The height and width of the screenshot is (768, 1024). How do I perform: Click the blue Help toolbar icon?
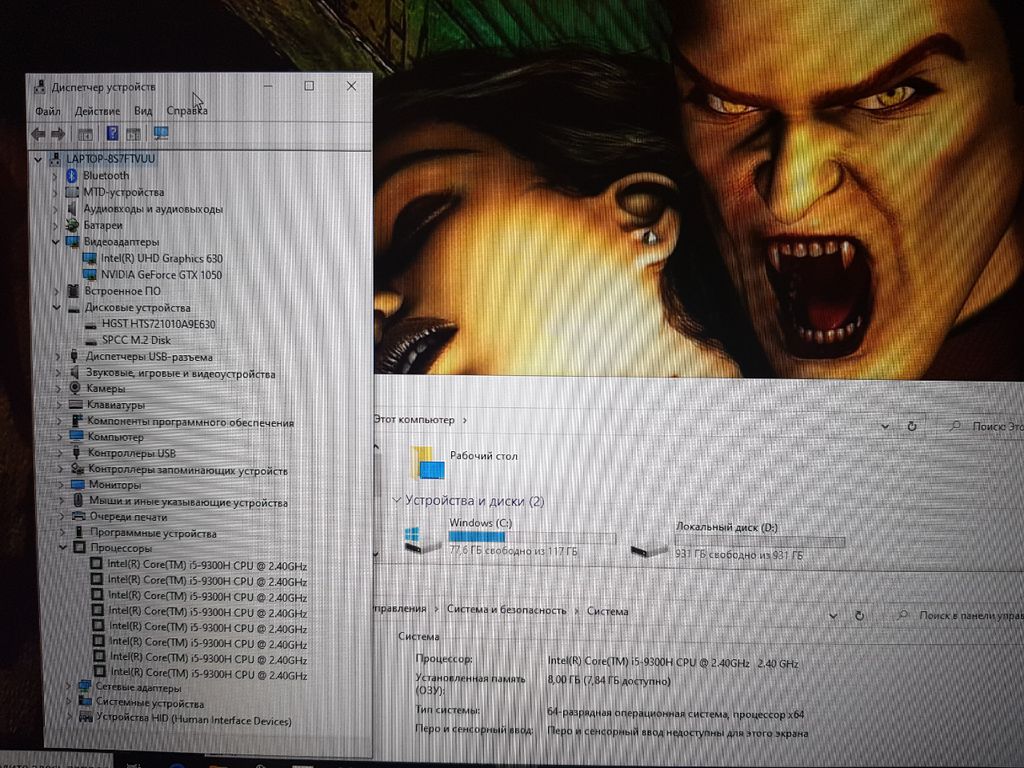[x=112, y=133]
